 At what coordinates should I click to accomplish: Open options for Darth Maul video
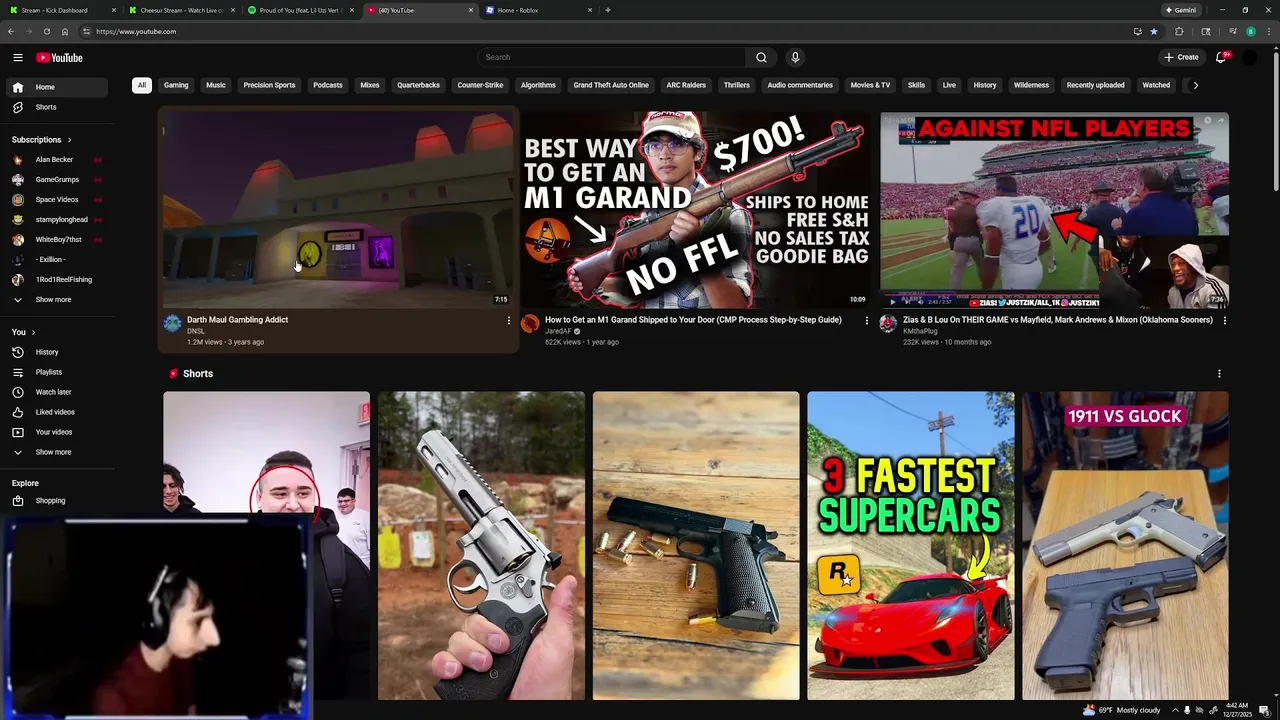(508, 321)
